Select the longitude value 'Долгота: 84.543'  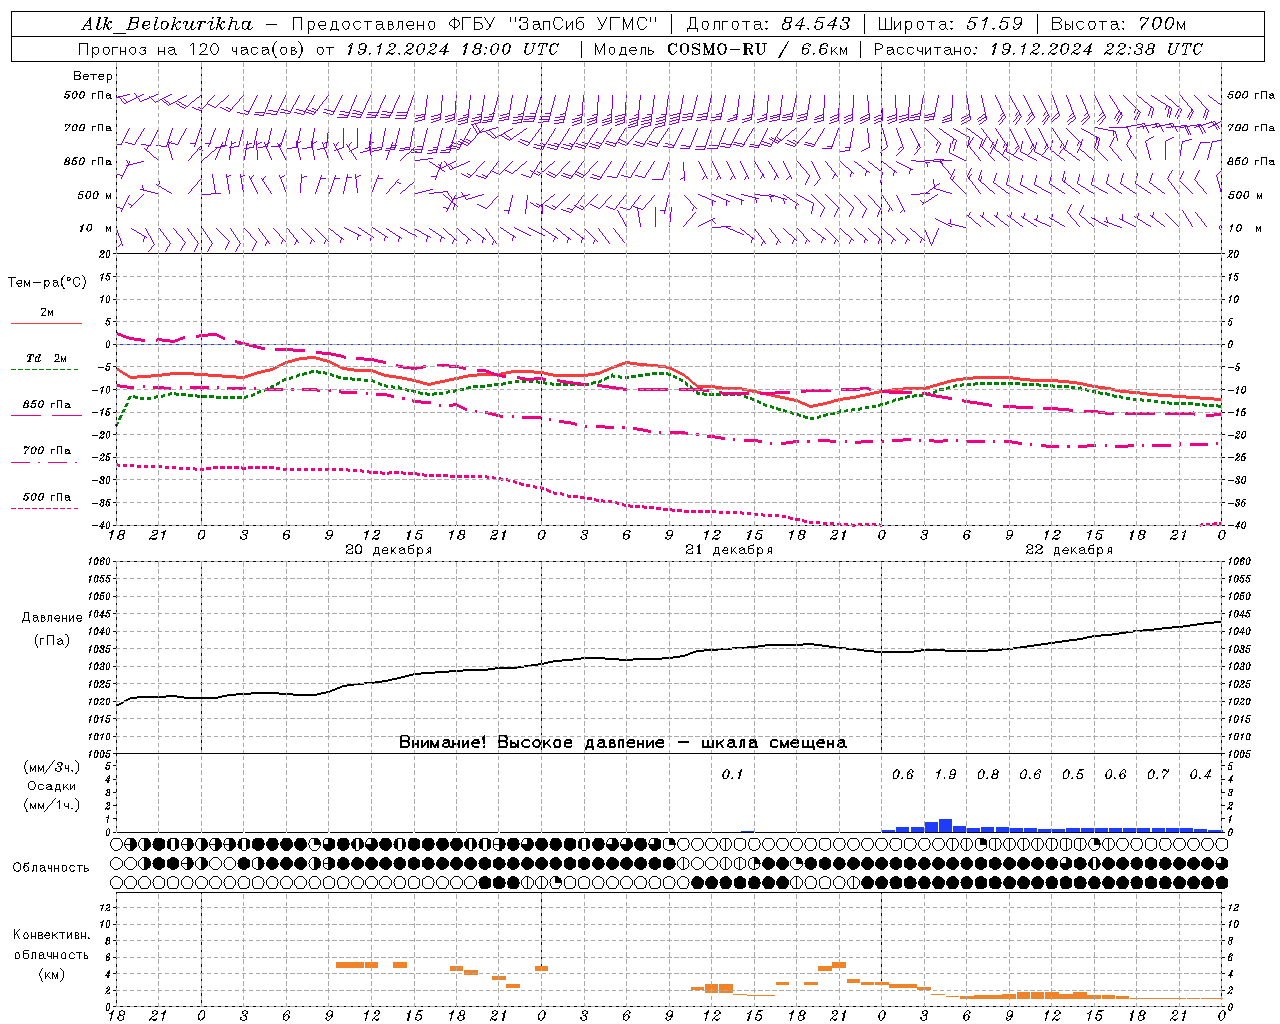click(769, 24)
